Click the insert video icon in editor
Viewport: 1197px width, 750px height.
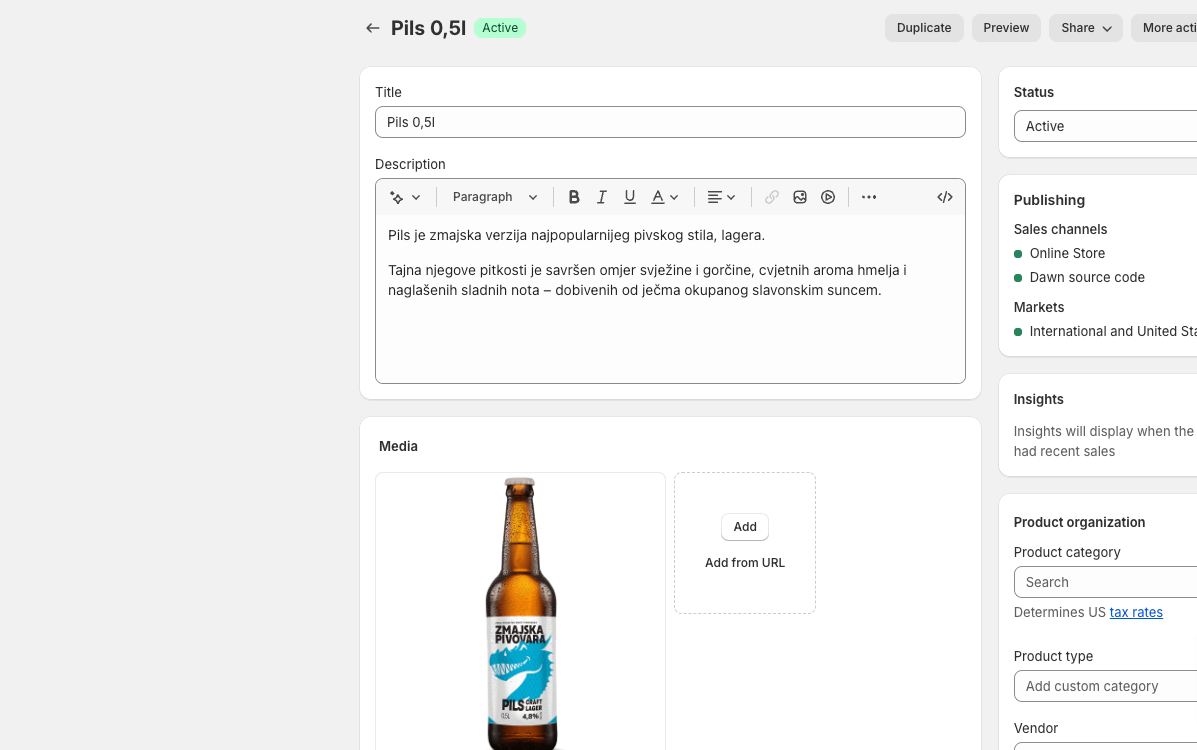coord(828,197)
